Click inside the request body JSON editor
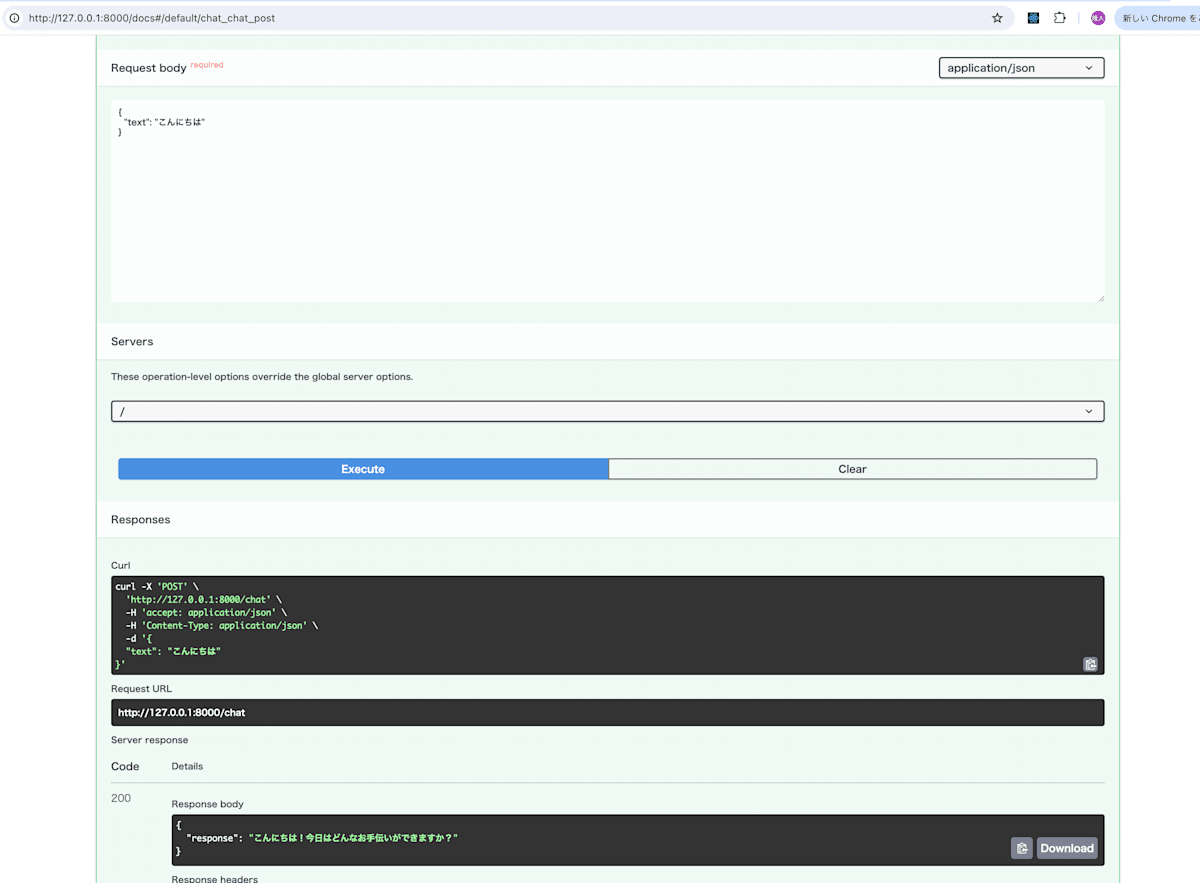 point(607,200)
